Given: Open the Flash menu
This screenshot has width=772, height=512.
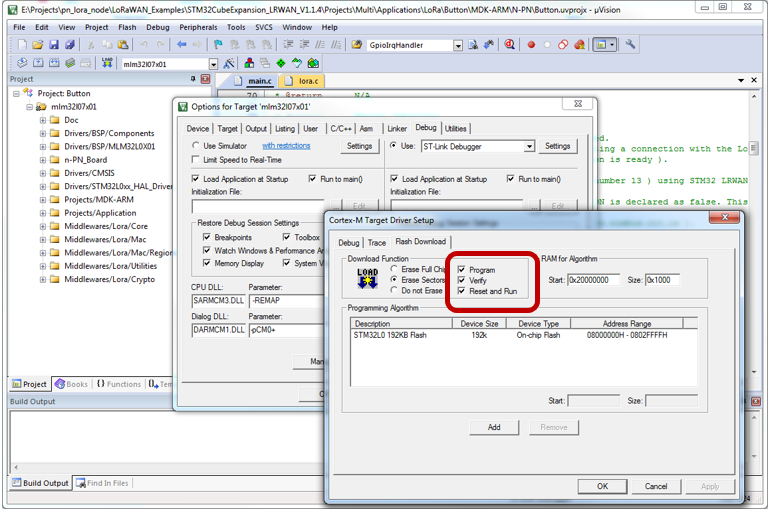Looking at the screenshot, I should point(127,28).
